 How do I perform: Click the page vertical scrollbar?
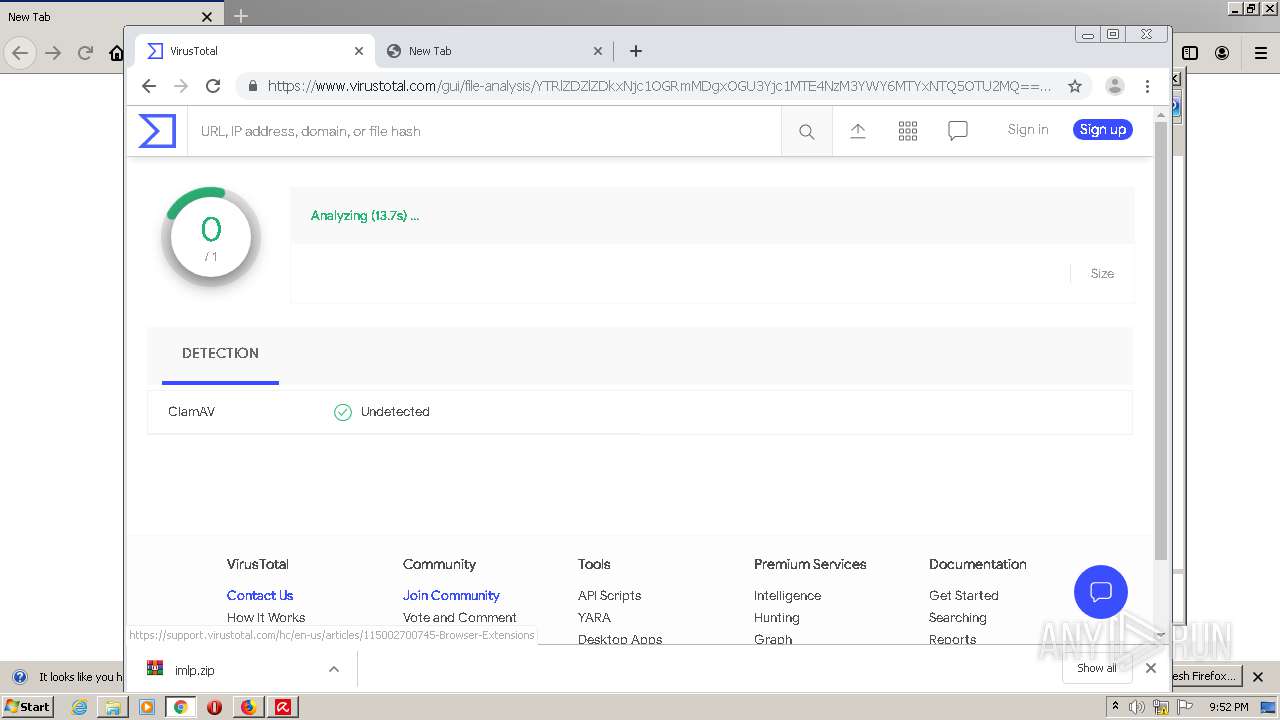(x=1160, y=340)
